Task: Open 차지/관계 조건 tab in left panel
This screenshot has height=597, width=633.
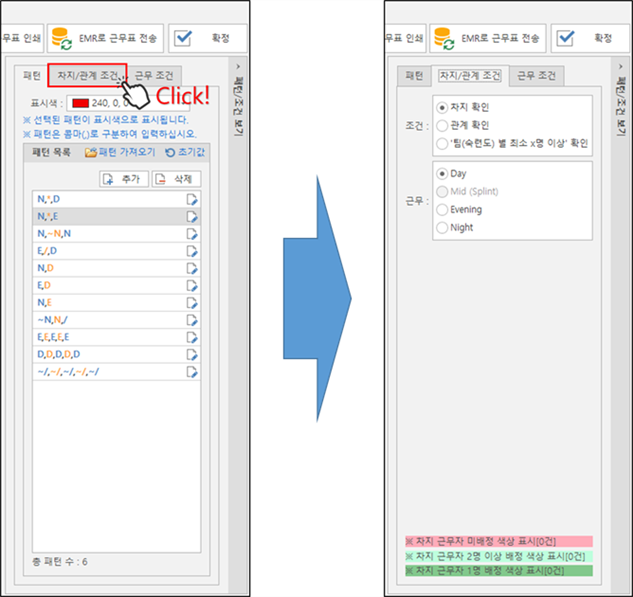Action: point(88,77)
